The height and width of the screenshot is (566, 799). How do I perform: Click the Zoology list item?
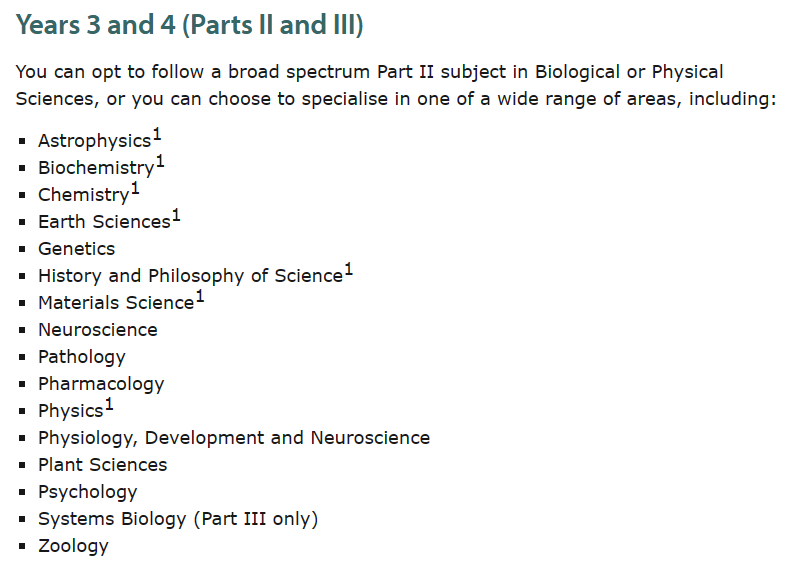coord(73,546)
